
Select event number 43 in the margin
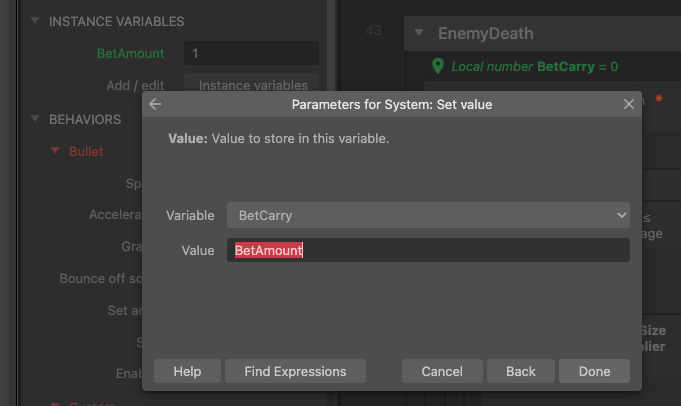[374, 30]
